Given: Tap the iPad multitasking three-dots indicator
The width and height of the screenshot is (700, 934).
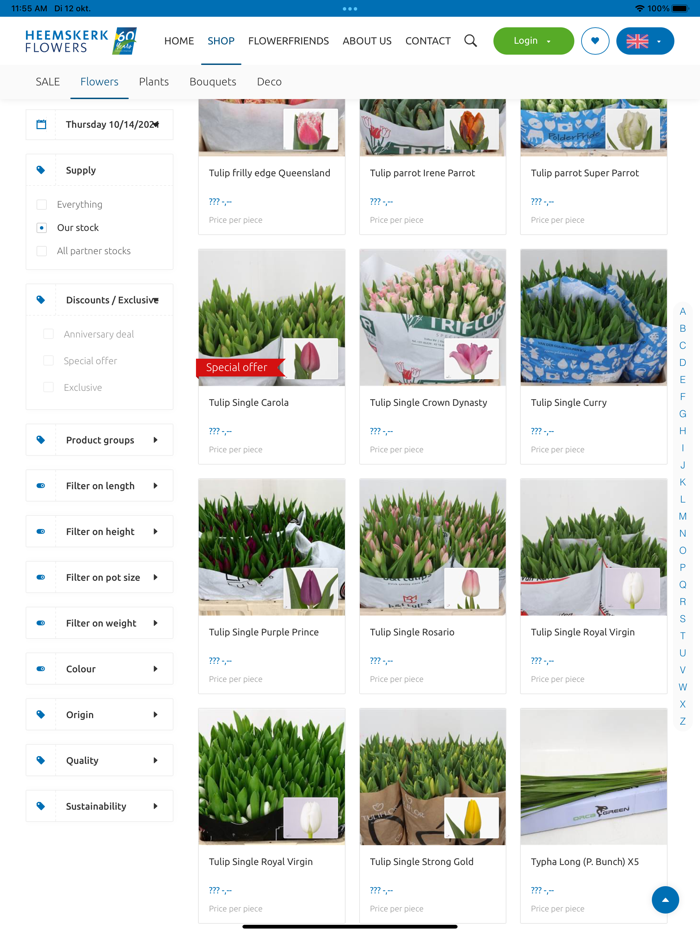Looking at the screenshot, I should [x=350, y=9].
